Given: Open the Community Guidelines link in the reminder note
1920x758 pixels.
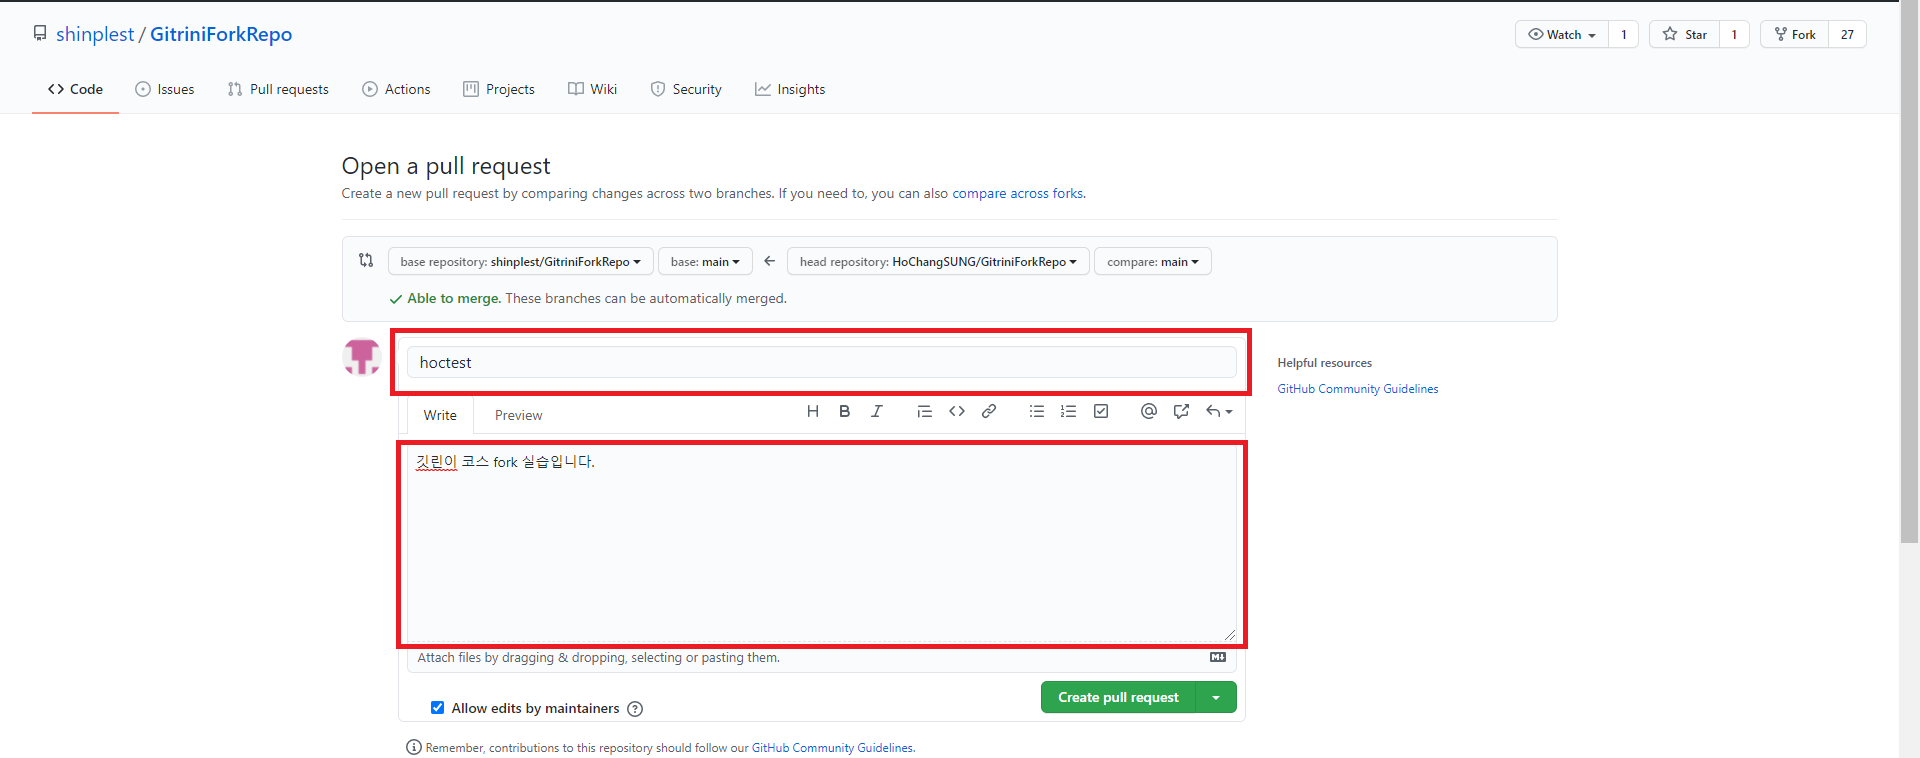Looking at the screenshot, I should 832,748.
